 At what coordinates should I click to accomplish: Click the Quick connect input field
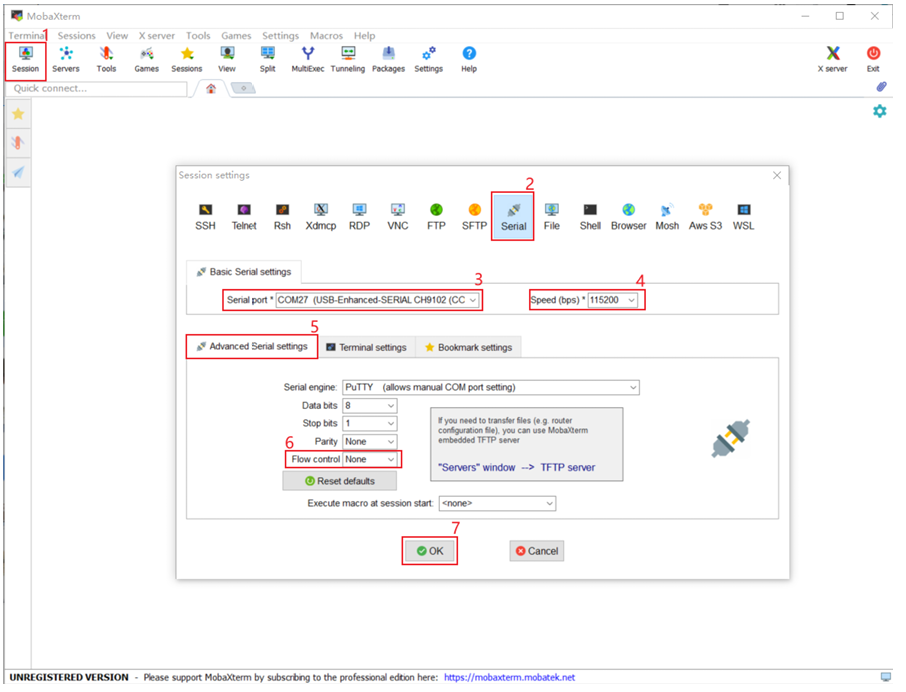[x=96, y=88]
